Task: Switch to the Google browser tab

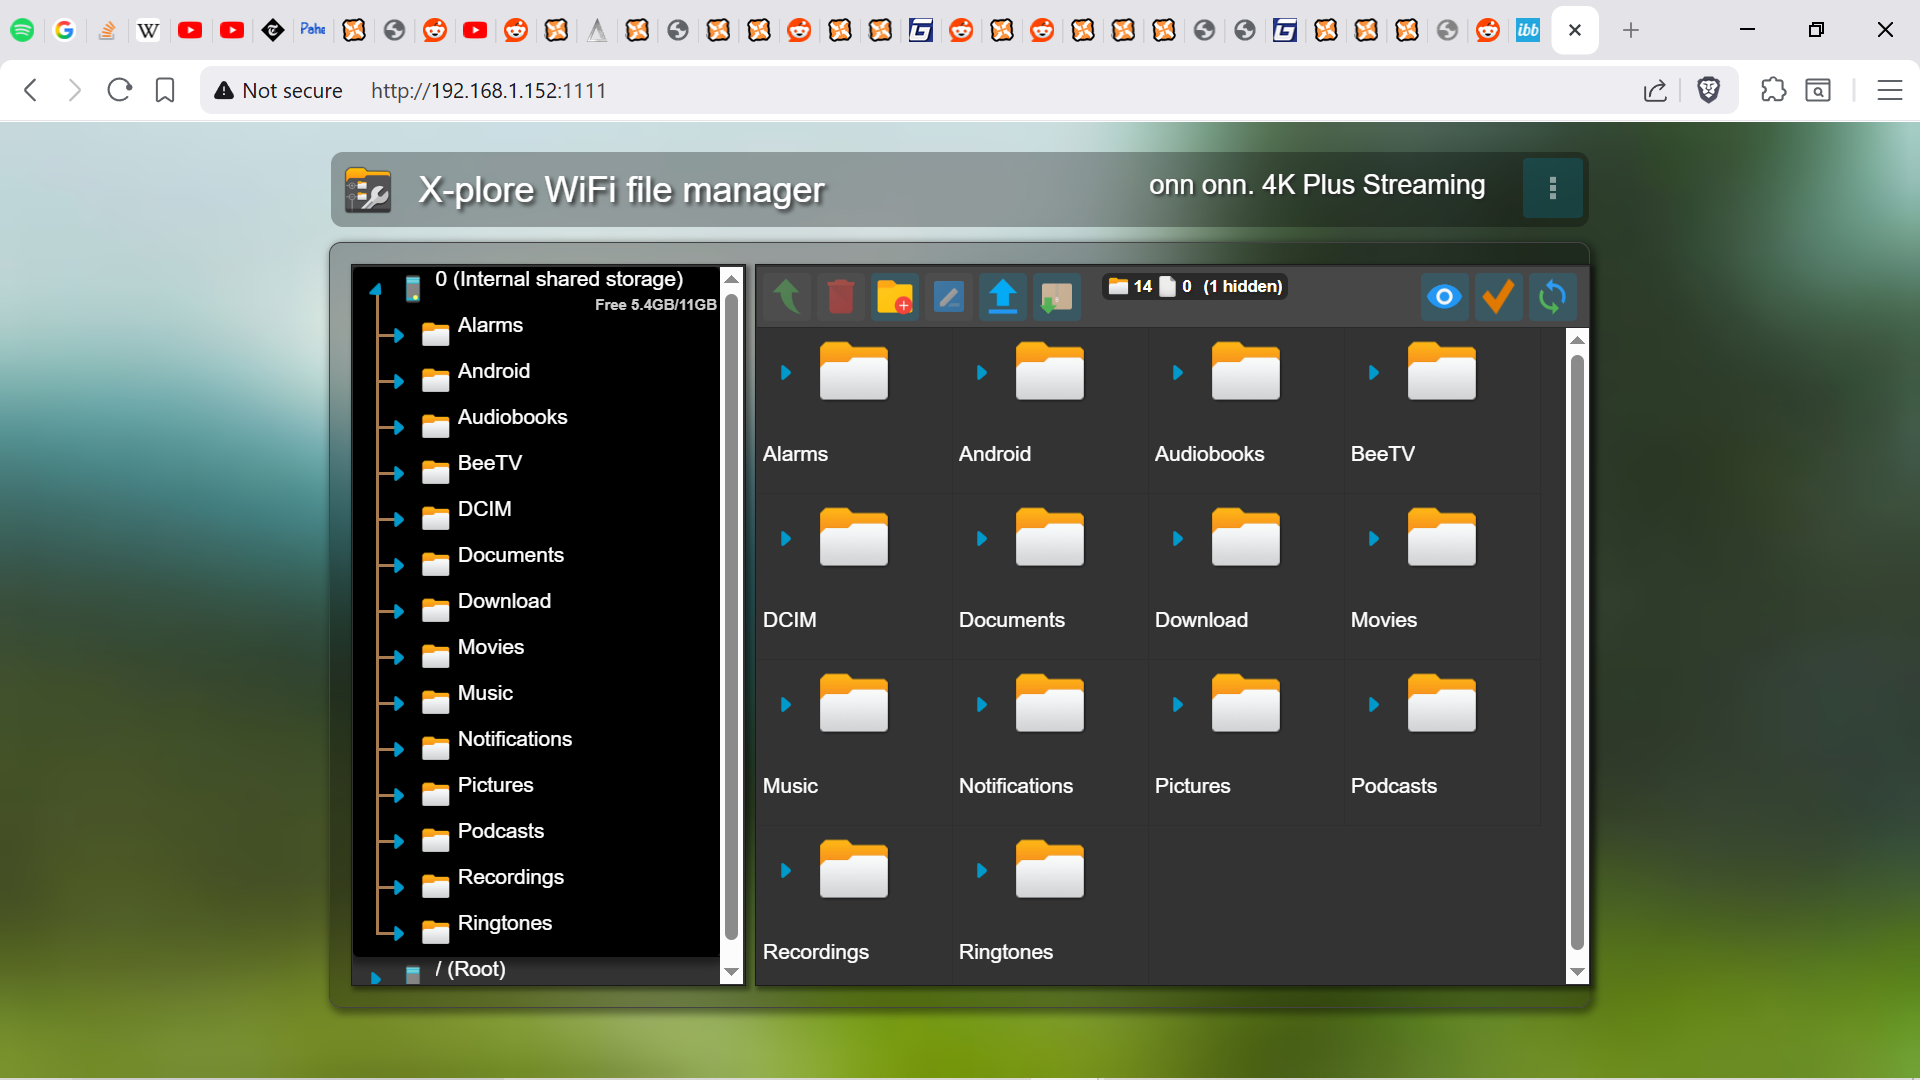Action: tap(64, 30)
